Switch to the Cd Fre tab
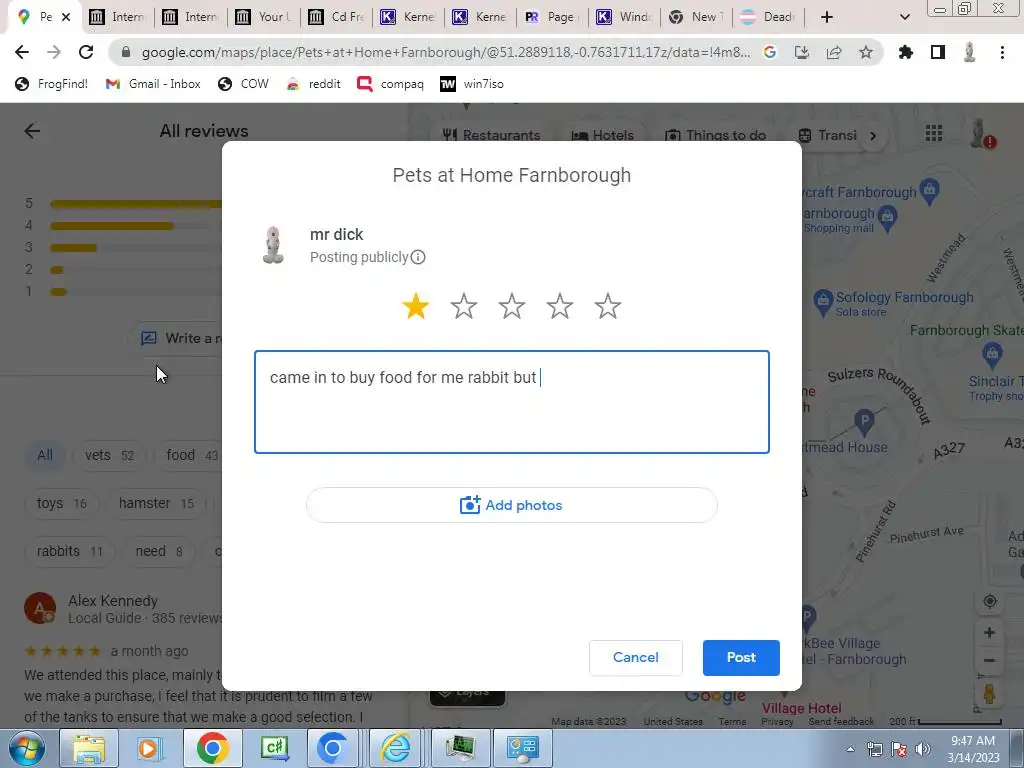Screen dimensions: 1024x768 [x=337, y=17]
